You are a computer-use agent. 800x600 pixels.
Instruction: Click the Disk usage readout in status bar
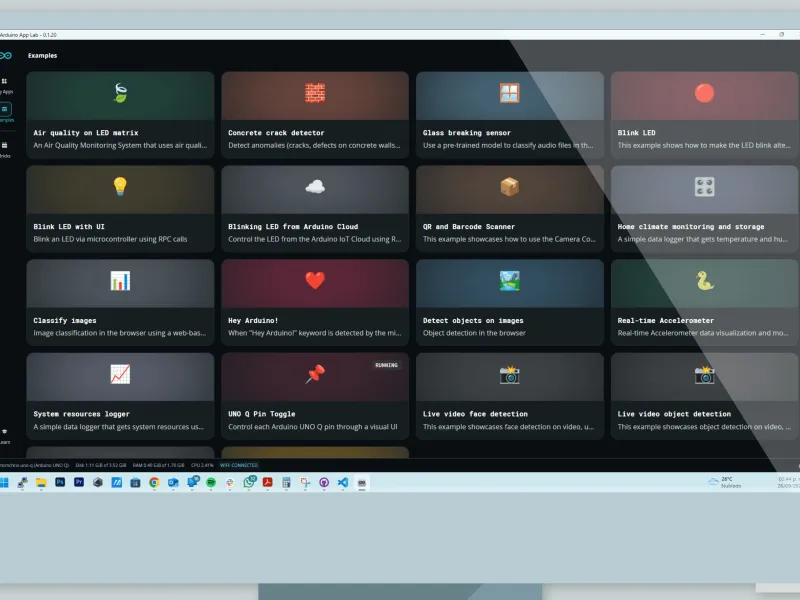tap(101, 465)
